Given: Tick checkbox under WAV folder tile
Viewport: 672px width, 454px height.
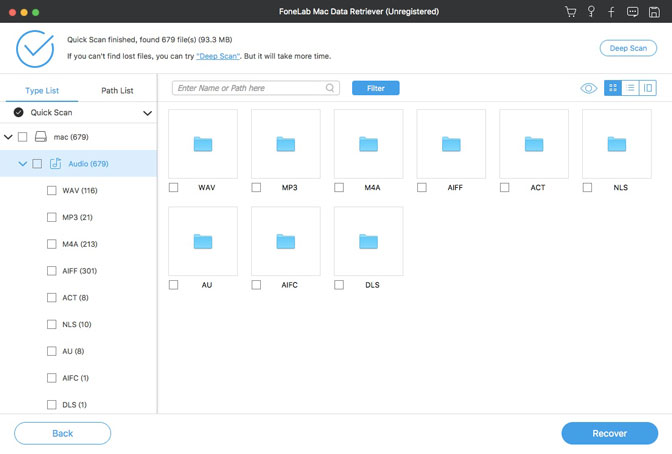Looking at the screenshot, I should 174,187.
